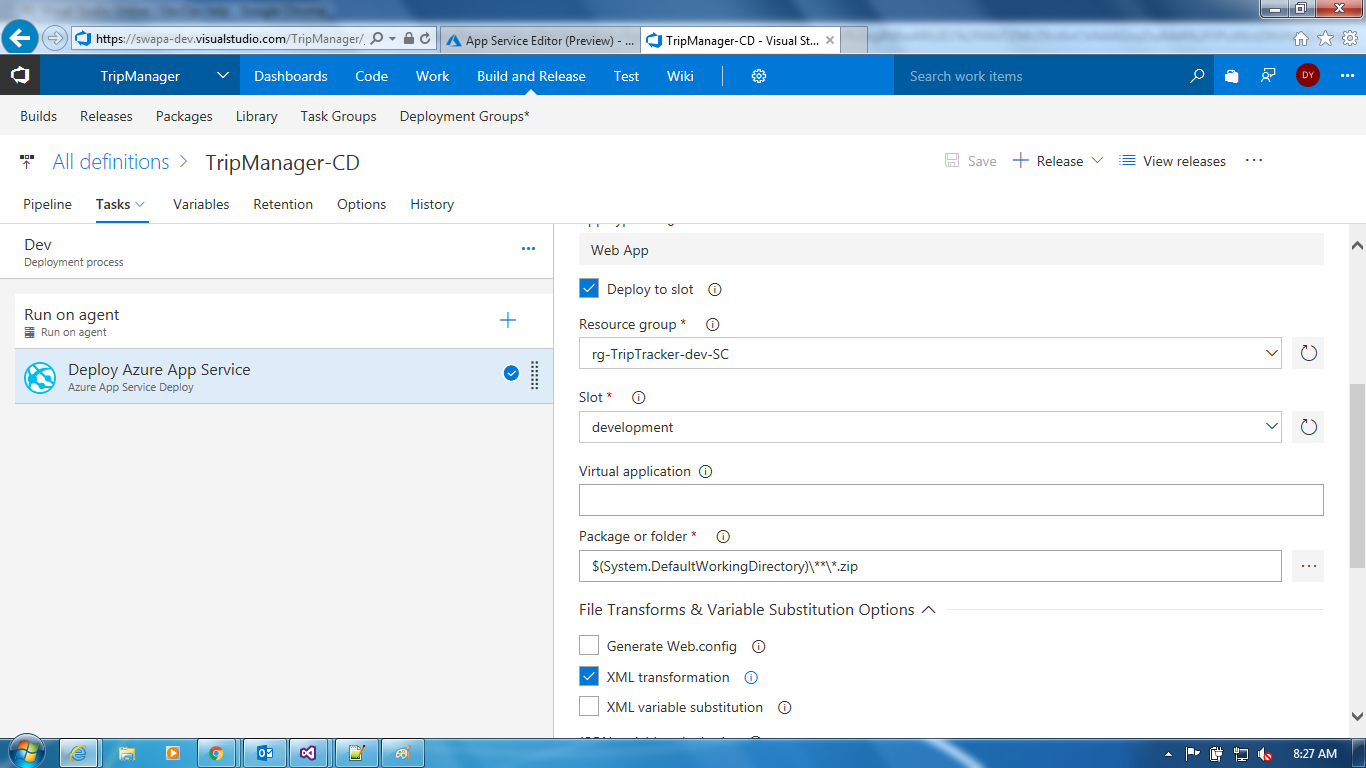Open the DY user profile avatar
Viewport: 1366px width, 768px height.
click(x=1307, y=76)
